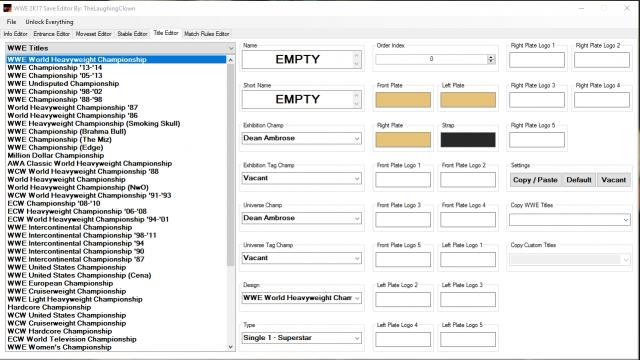Select Million Dollar Championship in list

click(116, 156)
